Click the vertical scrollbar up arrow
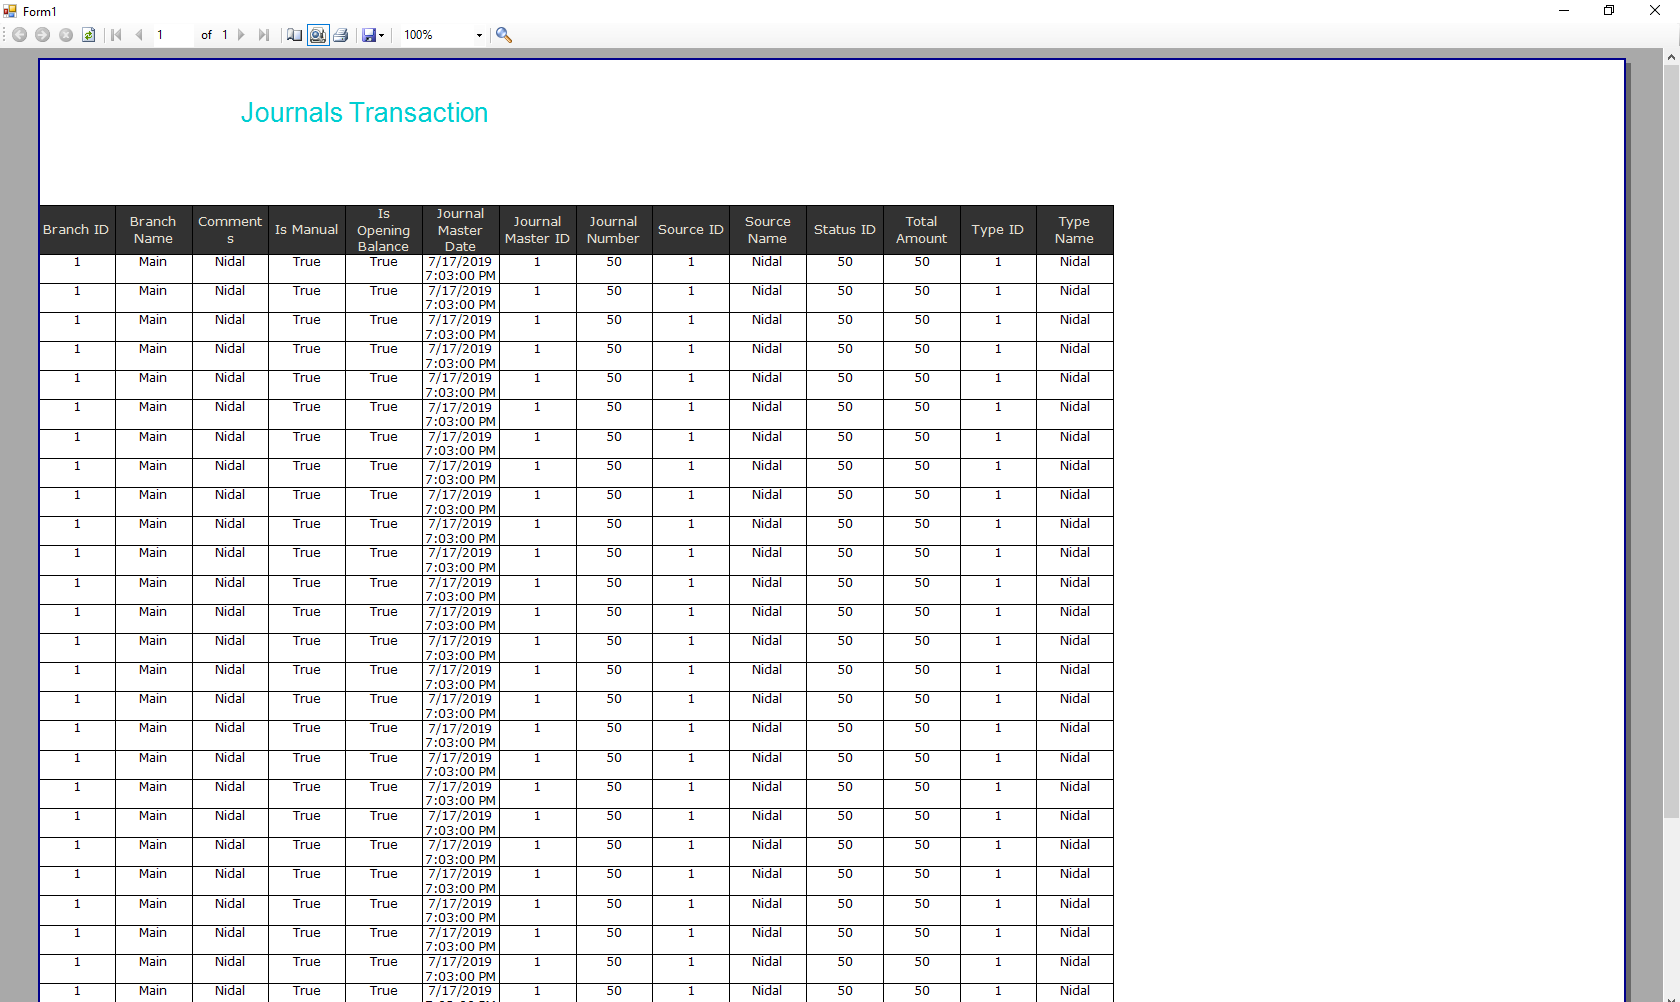Viewport: 1680px width, 1002px height. [x=1671, y=57]
